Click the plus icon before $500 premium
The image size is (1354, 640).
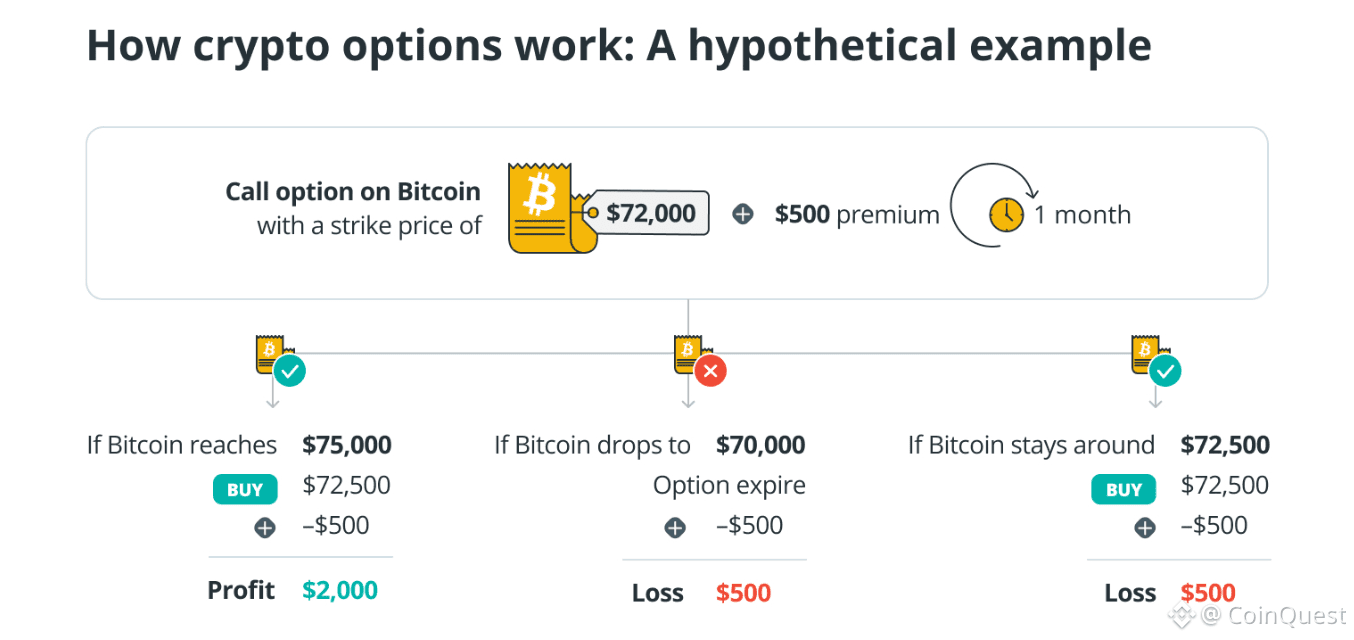tap(743, 214)
